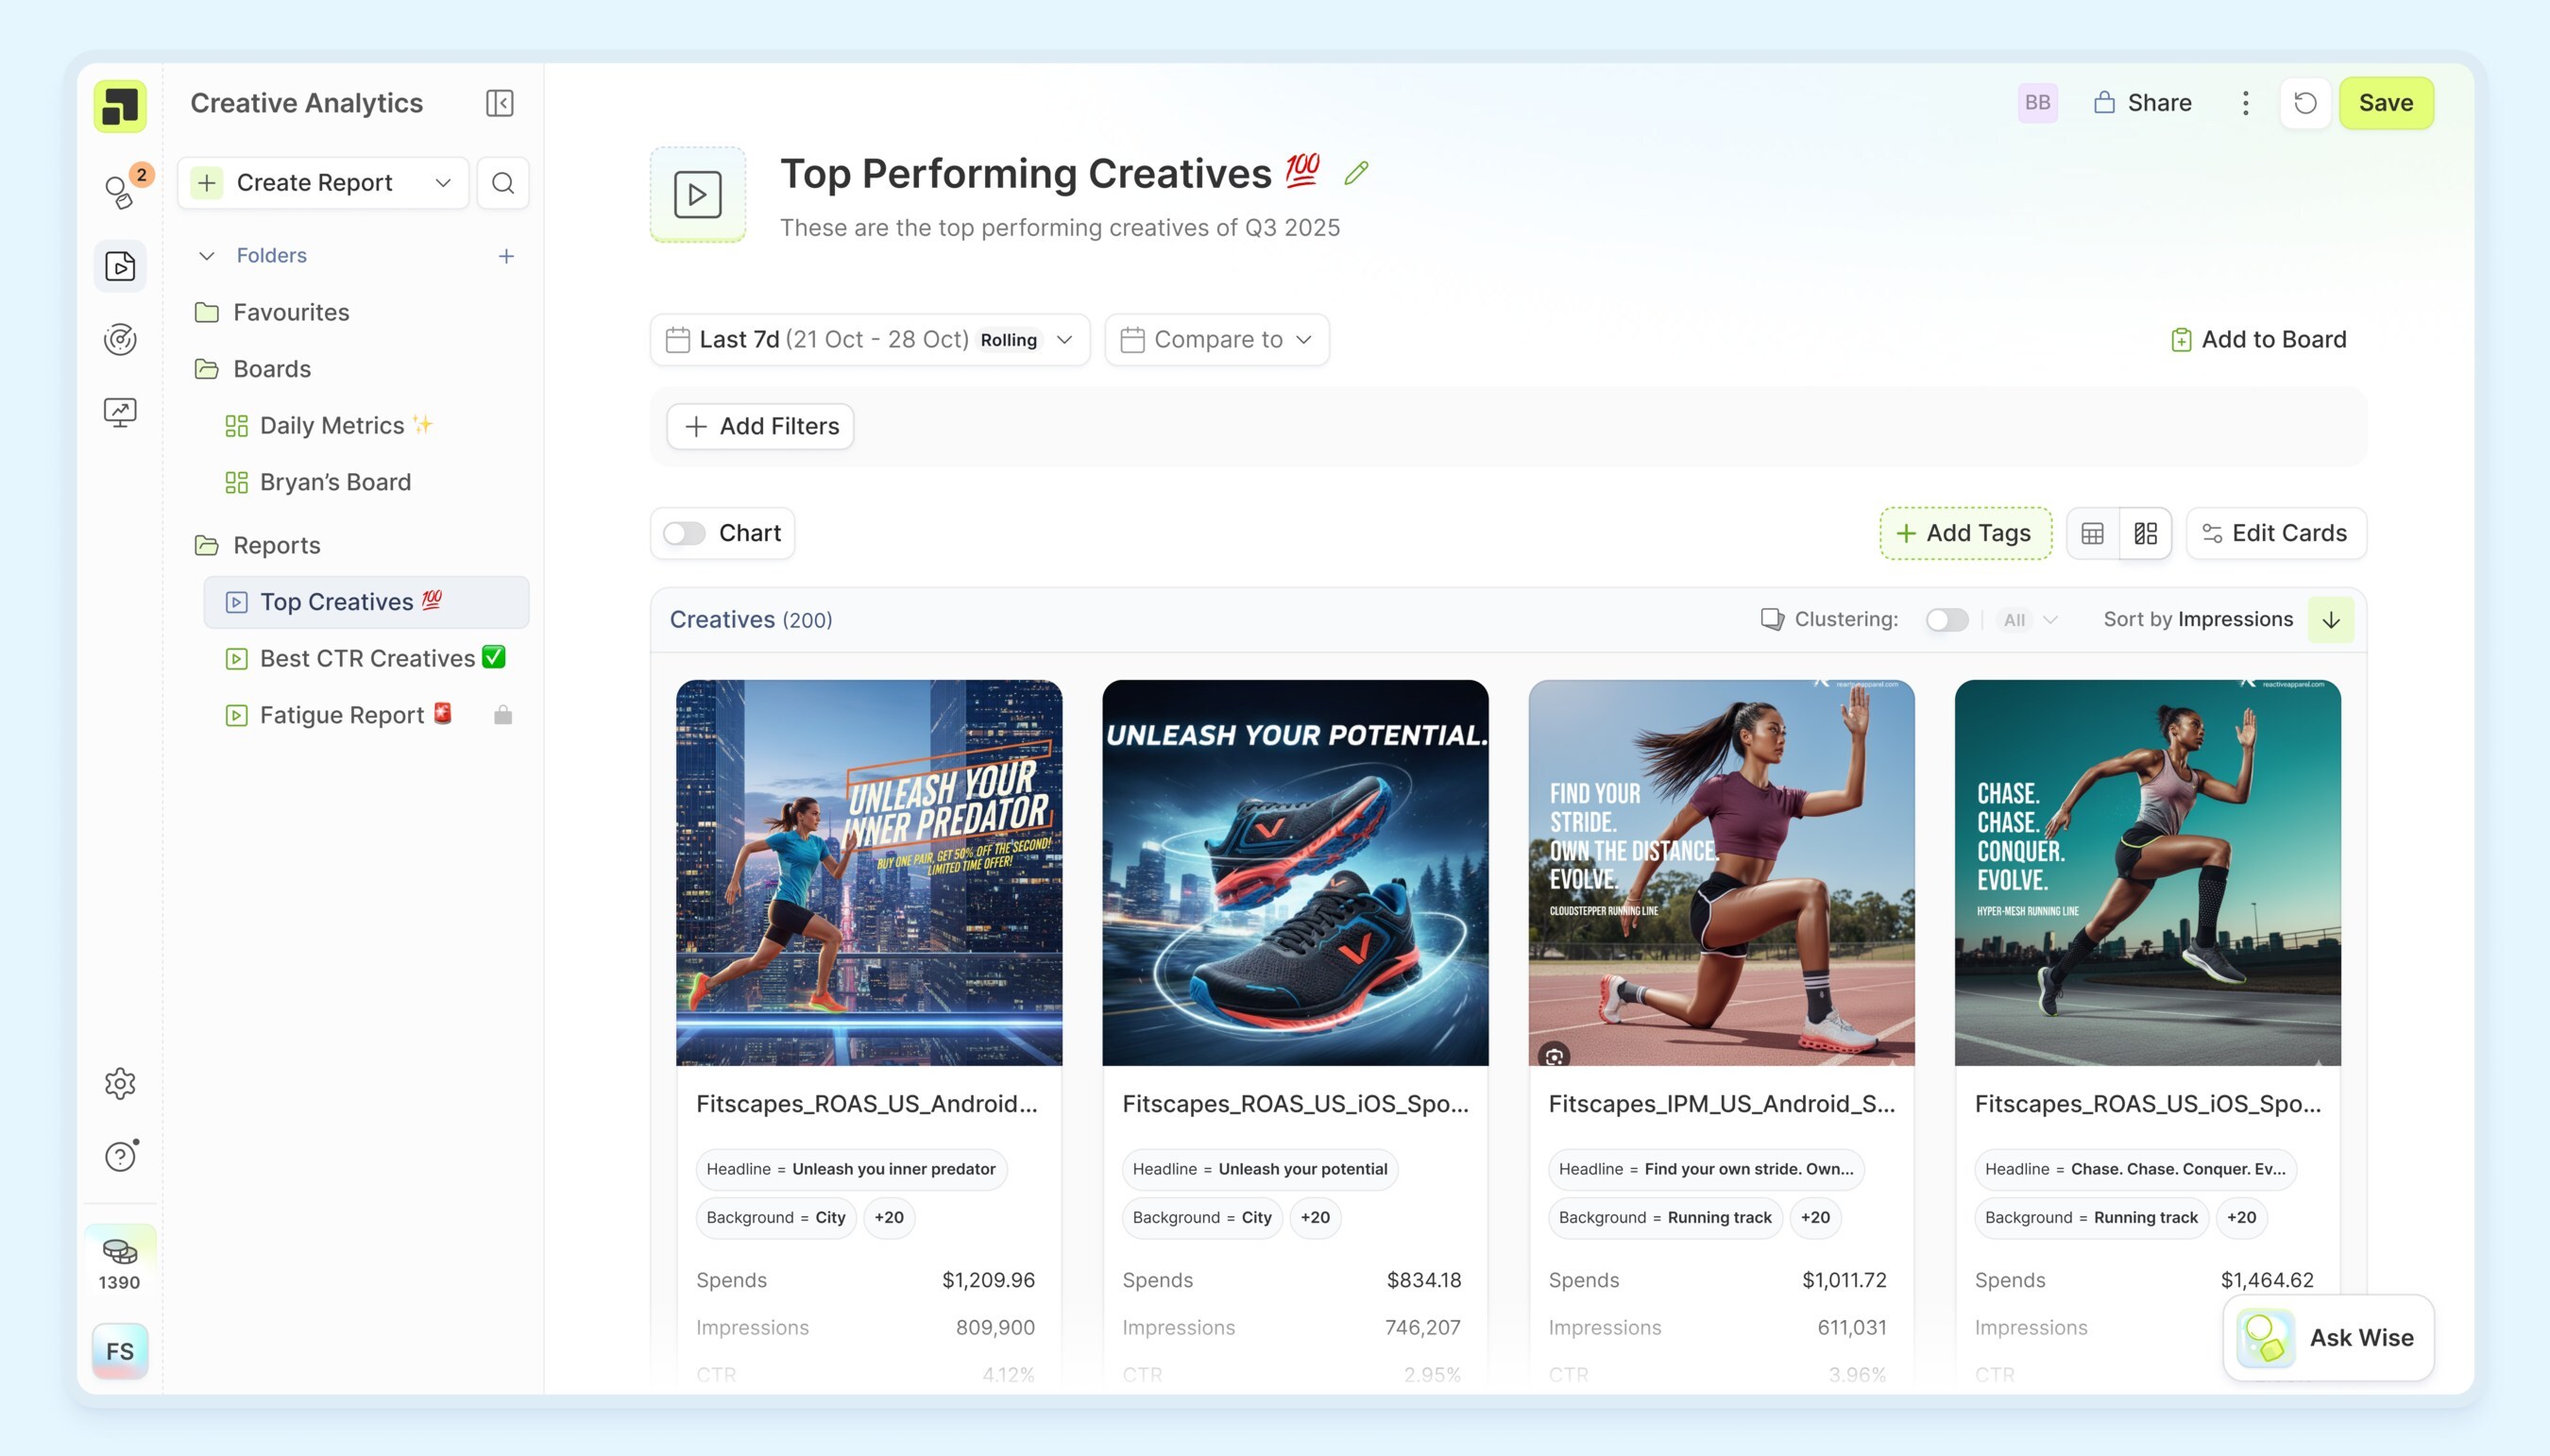Collapse the Creative Analytics sidebar panel

[499, 103]
